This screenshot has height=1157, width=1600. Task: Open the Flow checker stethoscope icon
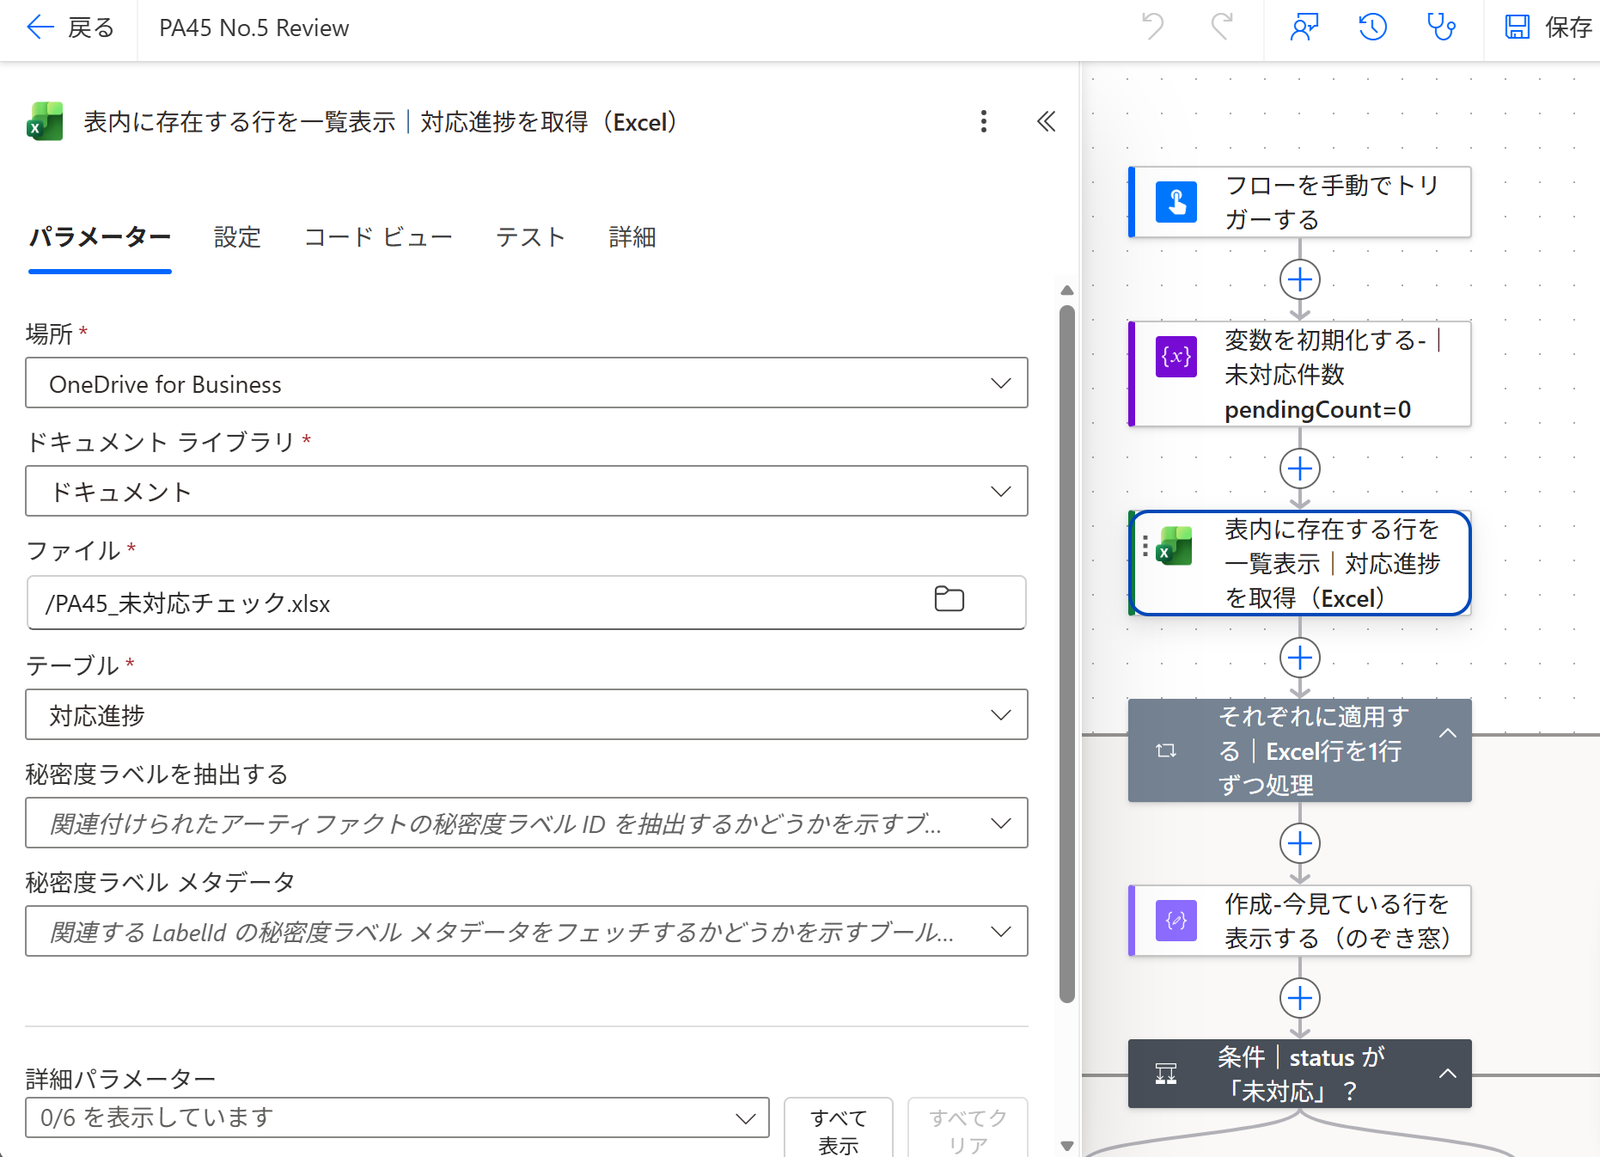[1441, 27]
